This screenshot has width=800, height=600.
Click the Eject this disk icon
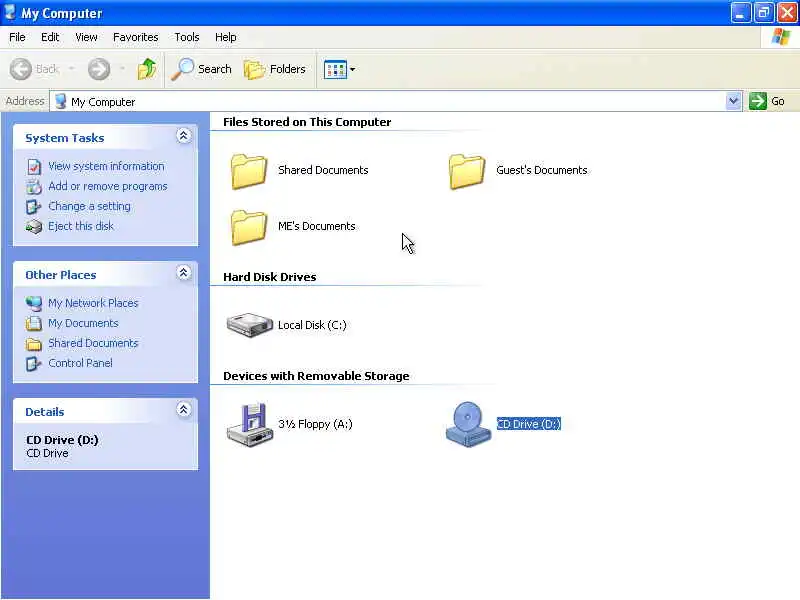34,227
